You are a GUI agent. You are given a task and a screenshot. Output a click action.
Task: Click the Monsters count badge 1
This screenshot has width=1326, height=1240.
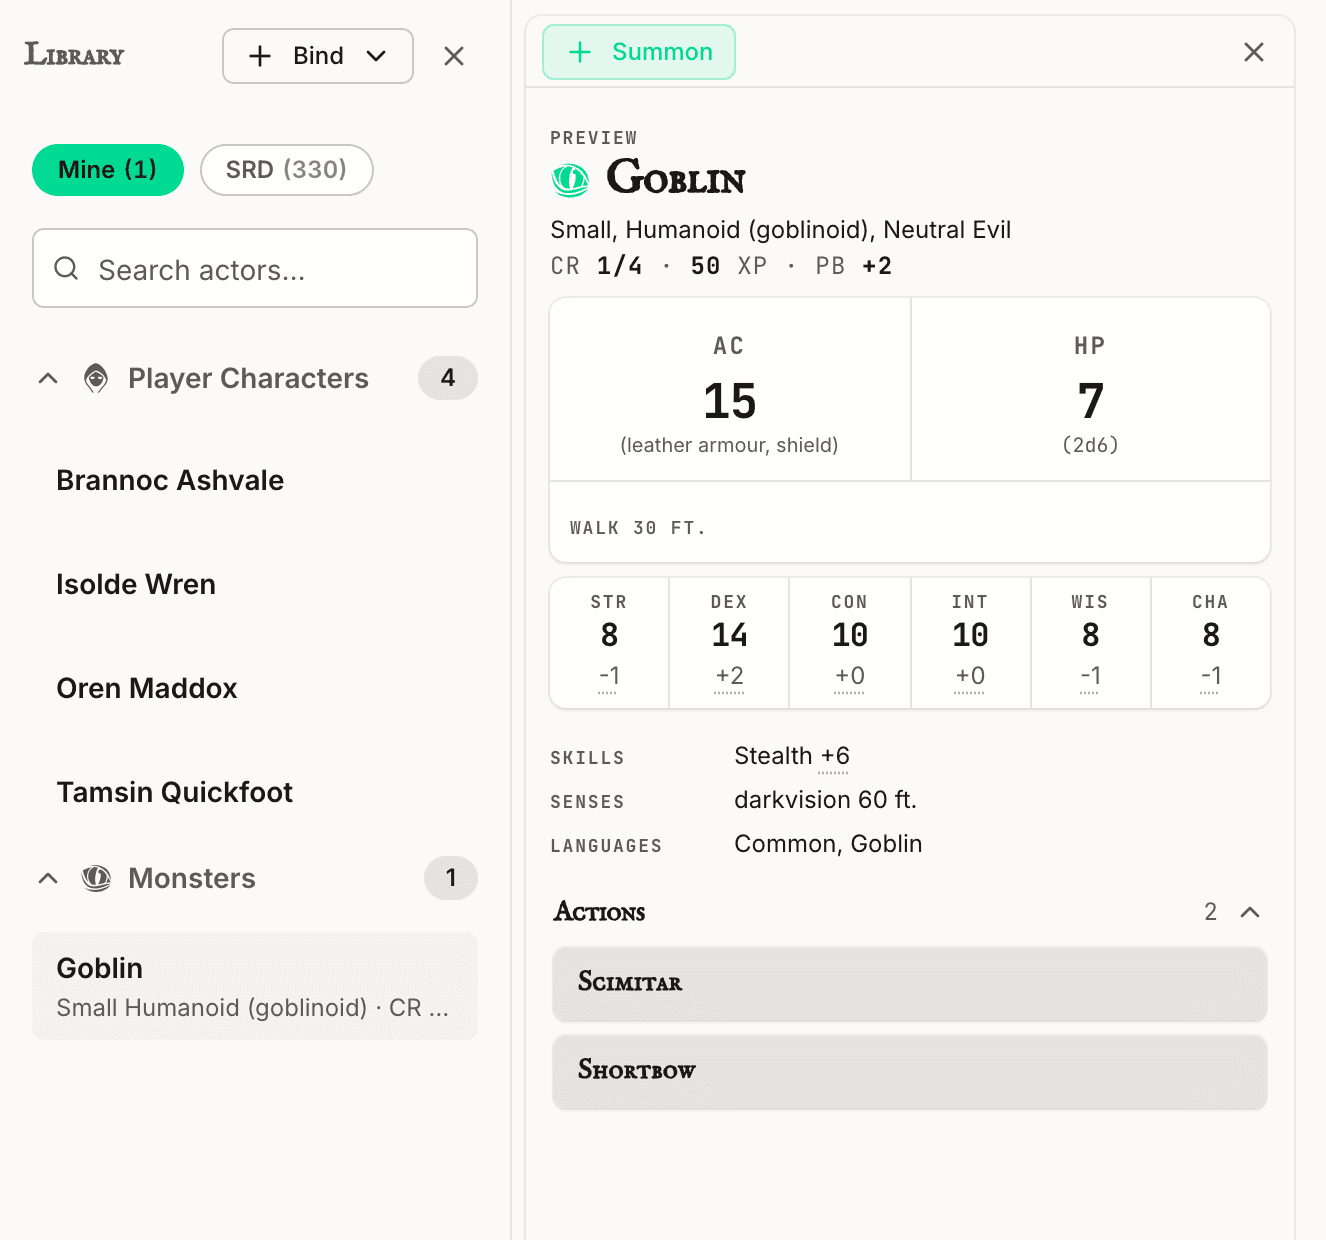(x=451, y=878)
